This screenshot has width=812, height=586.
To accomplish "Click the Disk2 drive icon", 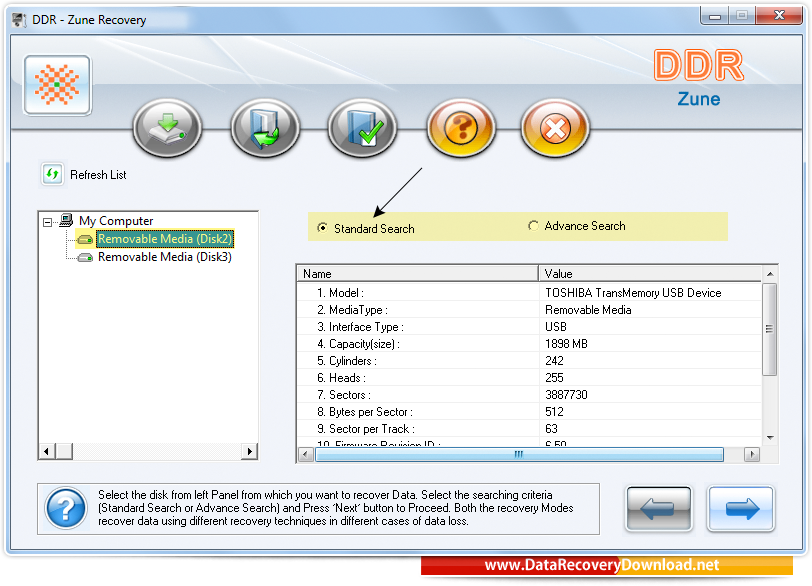I will pyautogui.click(x=85, y=239).
